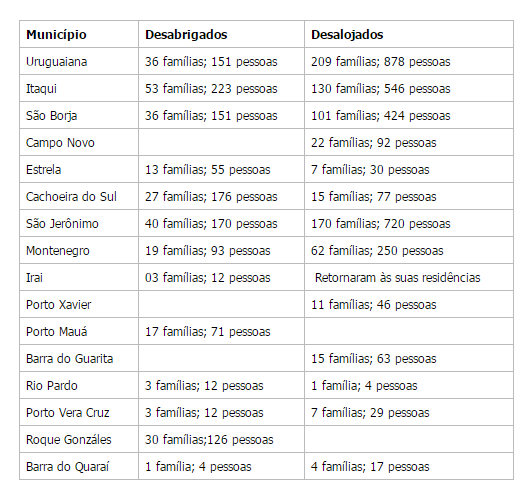Screen dimensions: 532x504
Task: Select Barra do Guarita municipality cell
Action: coord(79,358)
